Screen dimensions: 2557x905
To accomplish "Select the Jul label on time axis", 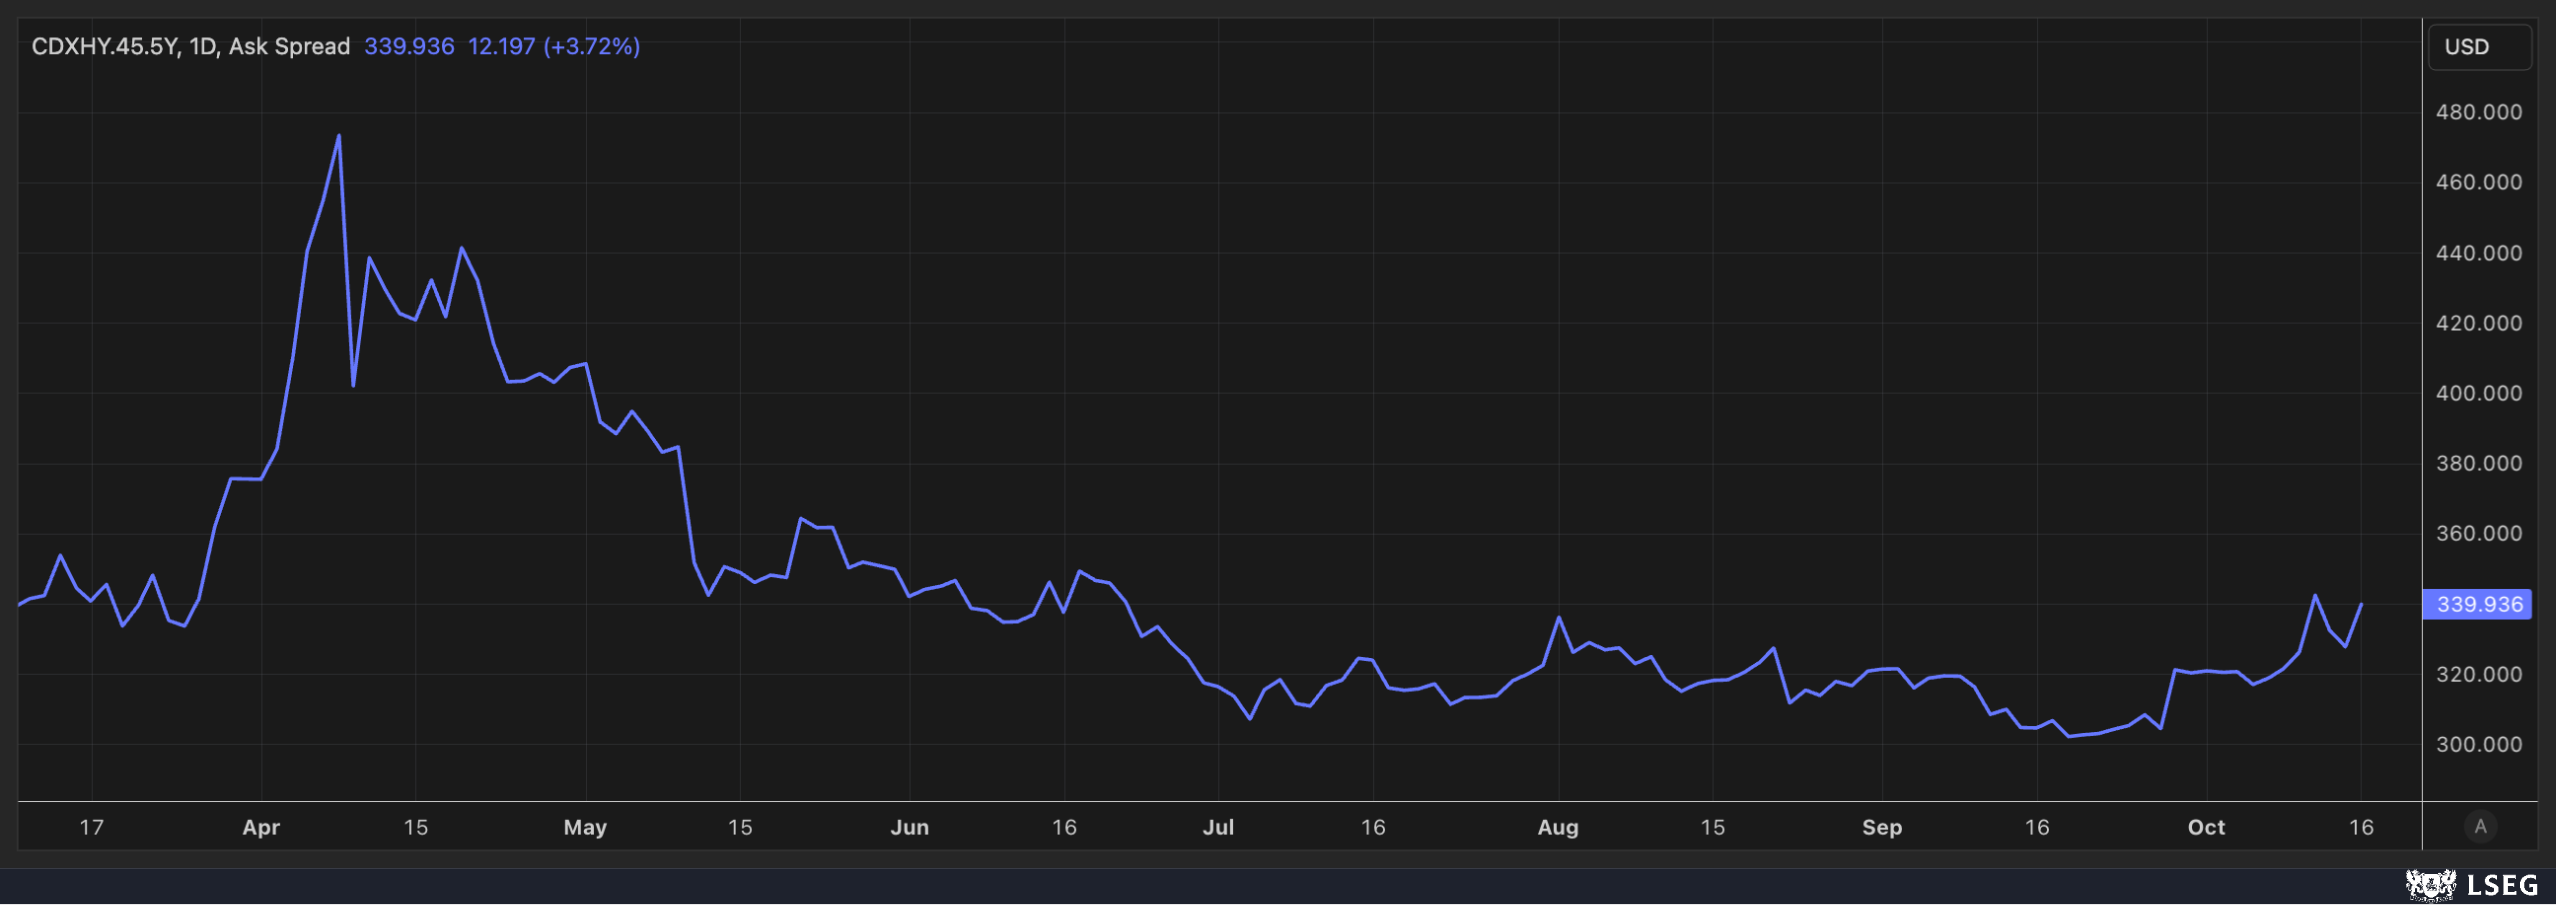I will pos(1218,827).
